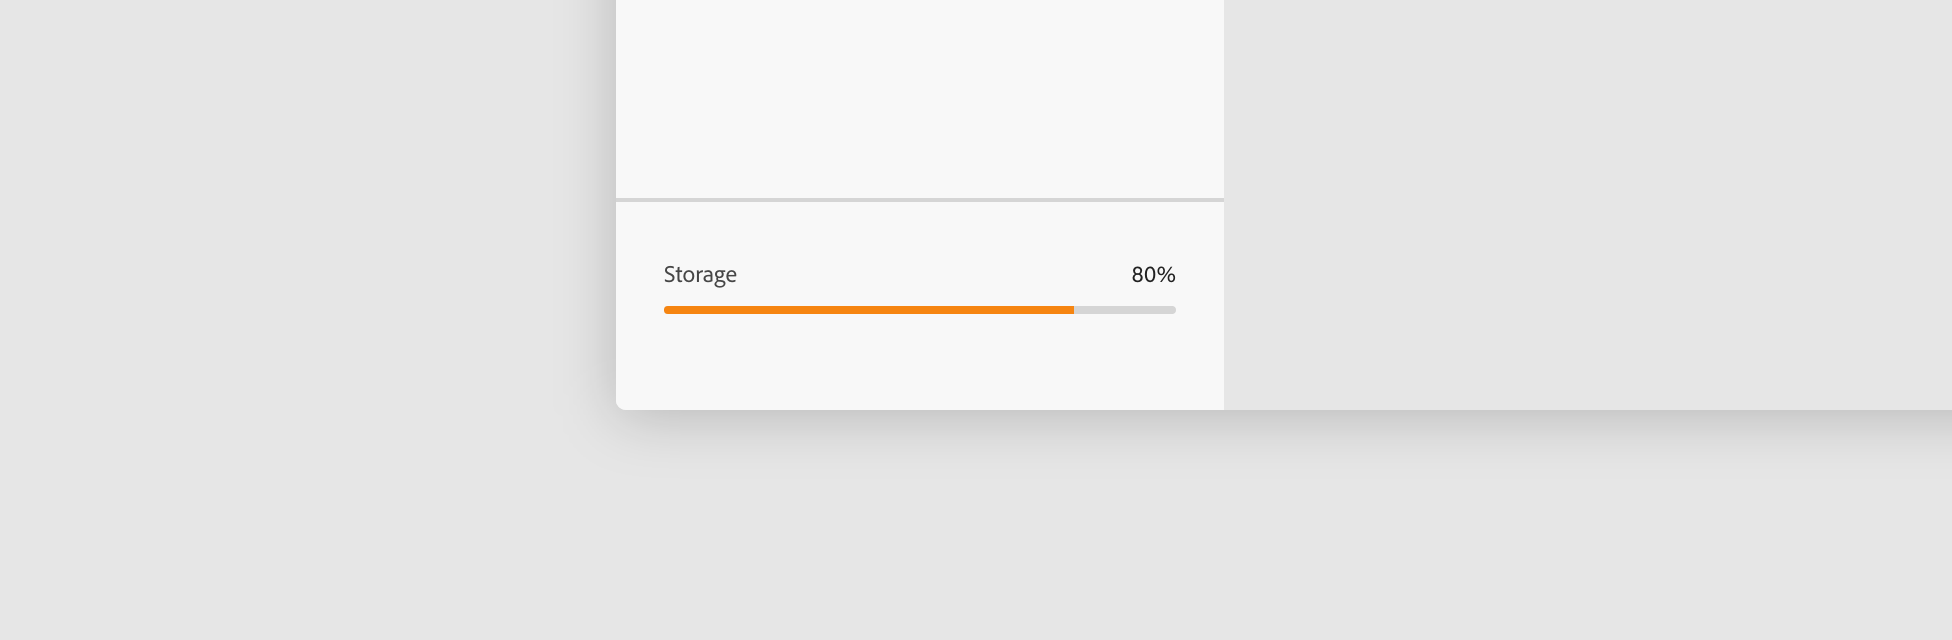This screenshot has width=1952, height=640.
Task: Click the gray content pane right of sidebar
Action: coord(1580,200)
